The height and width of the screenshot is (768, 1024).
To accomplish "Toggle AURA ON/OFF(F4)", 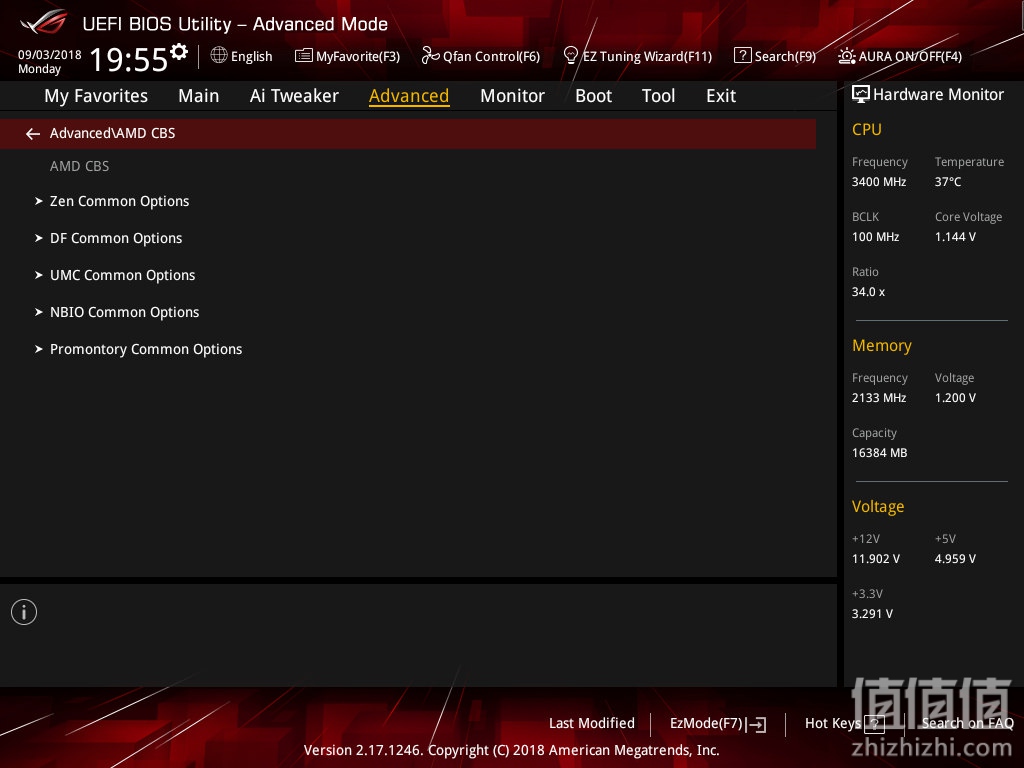I will click(x=910, y=56).
